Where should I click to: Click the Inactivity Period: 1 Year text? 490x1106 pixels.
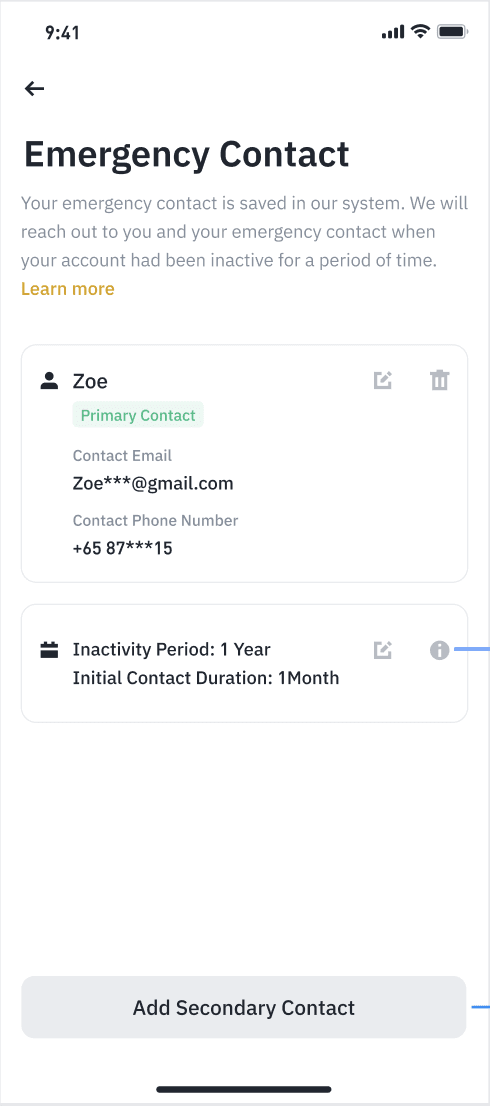(x=171, y=649)
